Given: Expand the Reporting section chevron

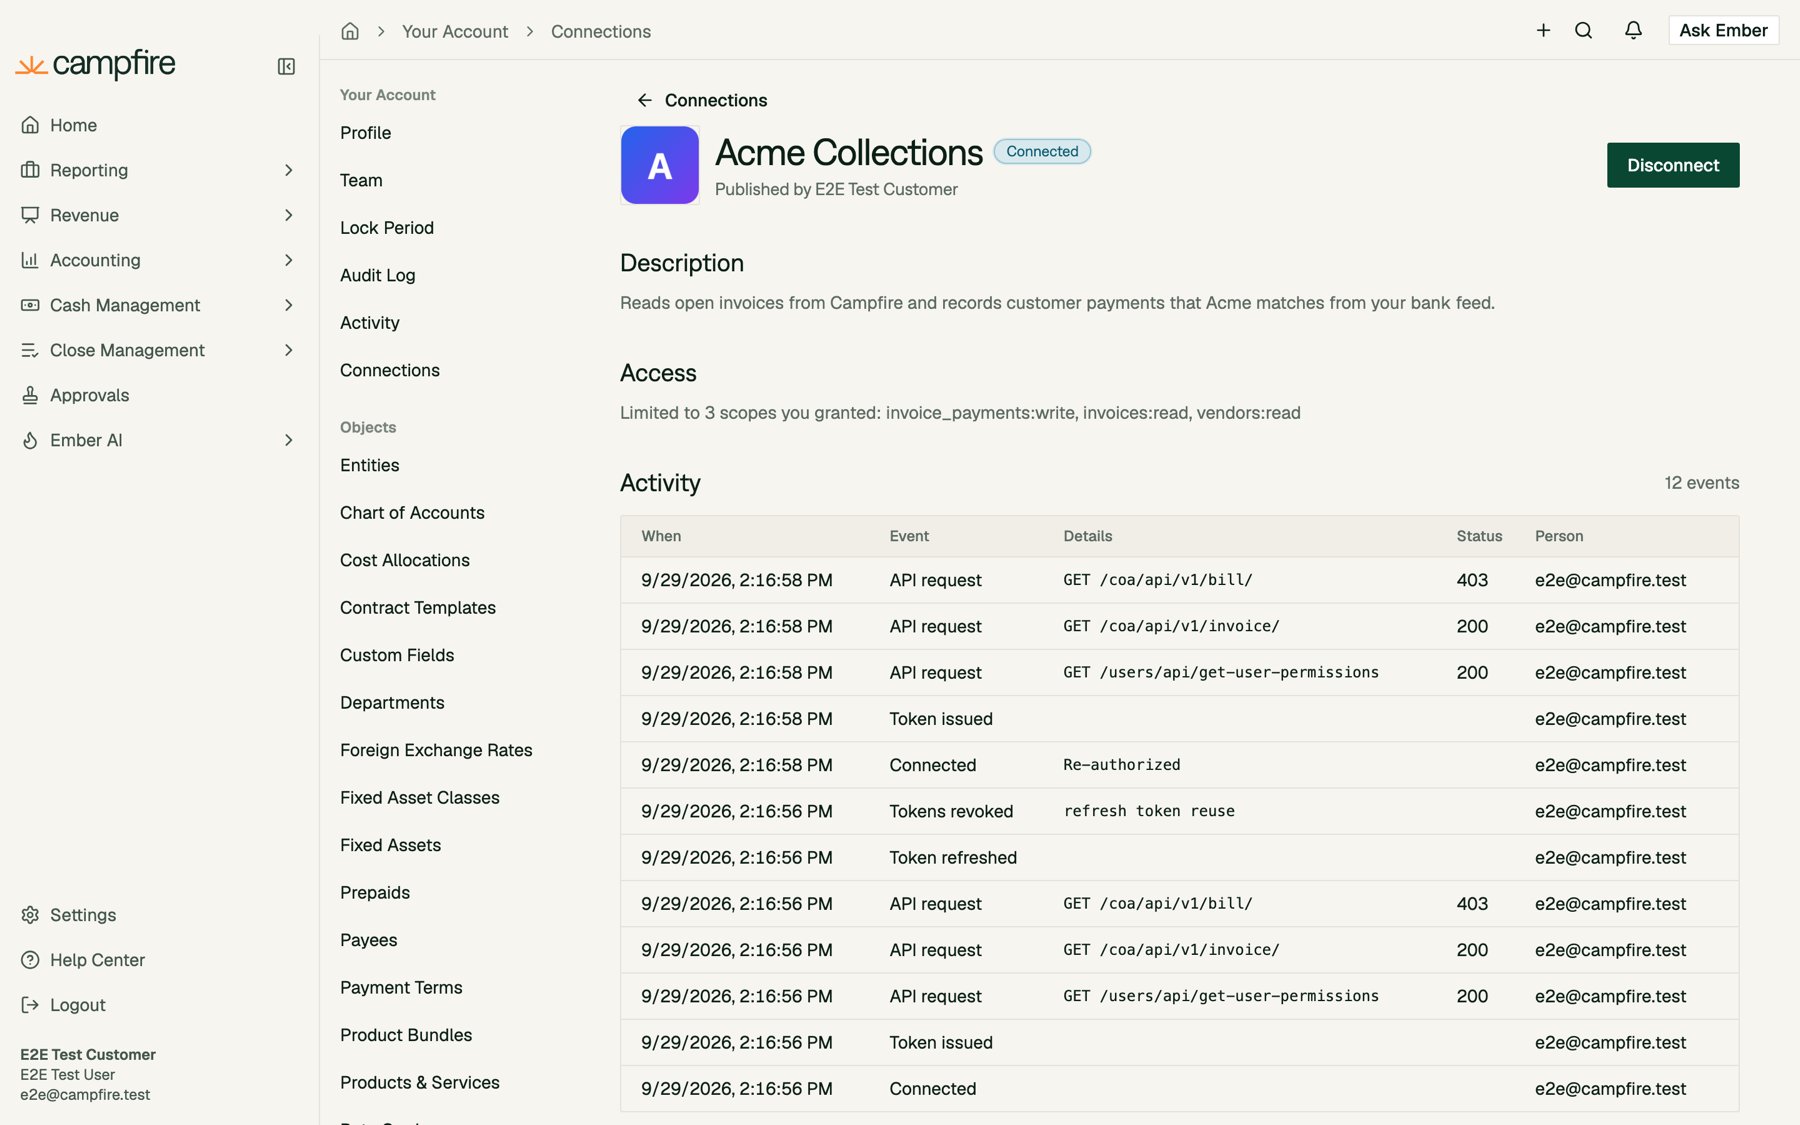Looking at the screenshot, I should [x=288, y=170].
